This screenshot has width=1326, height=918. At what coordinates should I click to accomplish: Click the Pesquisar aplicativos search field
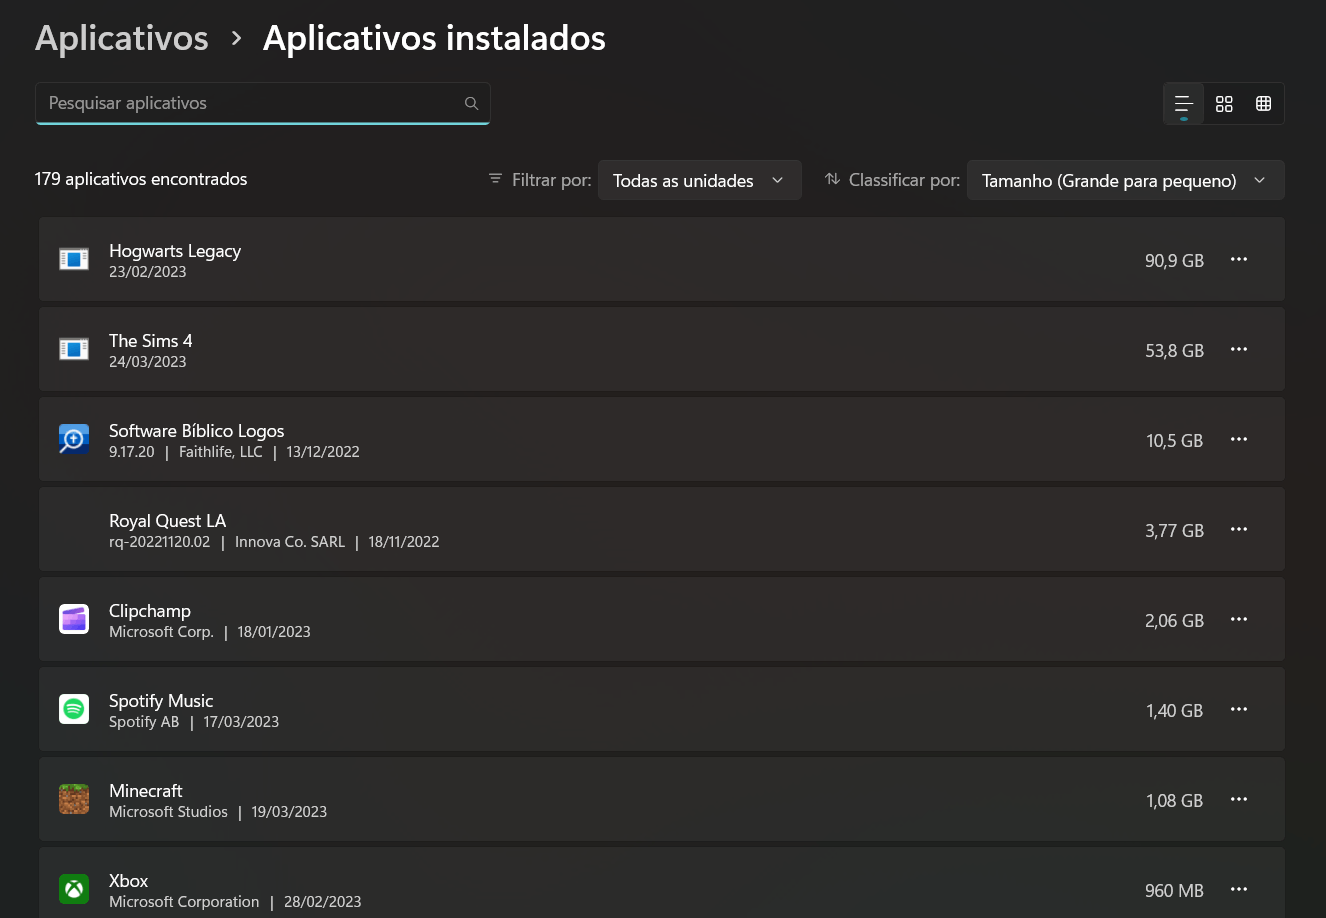click(x=262, y=103)
